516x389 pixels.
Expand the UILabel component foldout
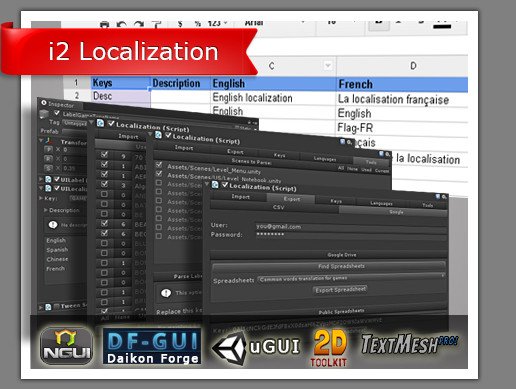click(41, 179)
